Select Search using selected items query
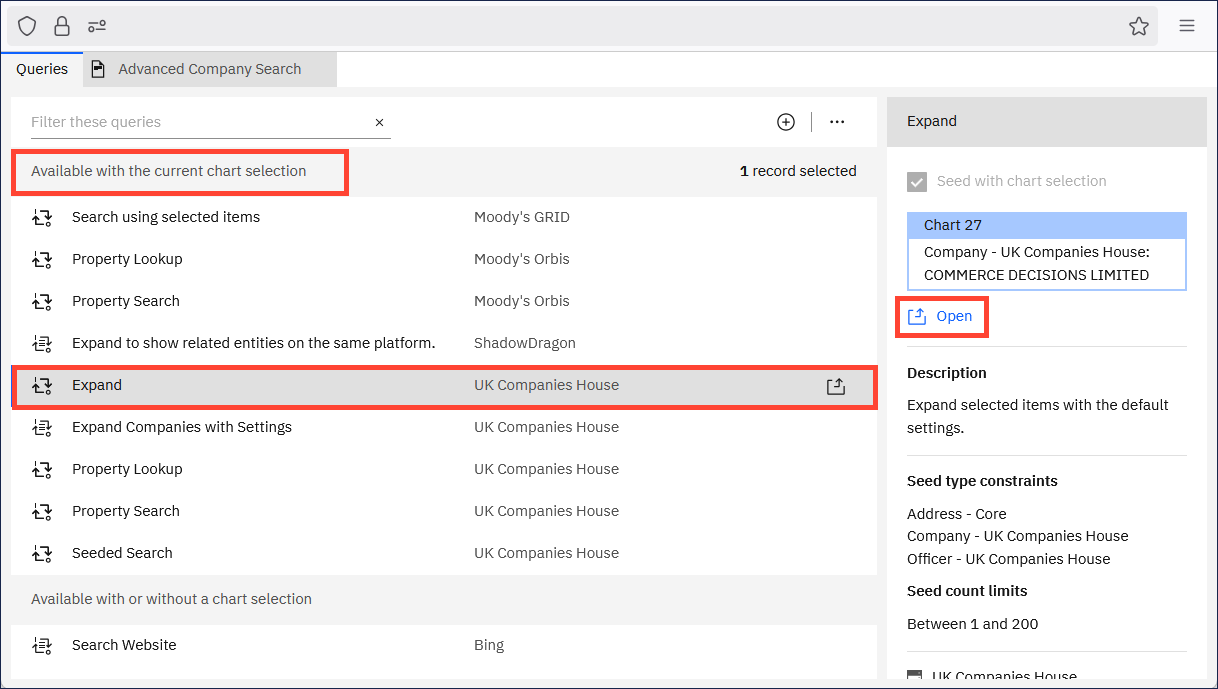The width and height of the screenshot is (1218, 689). 444,217
